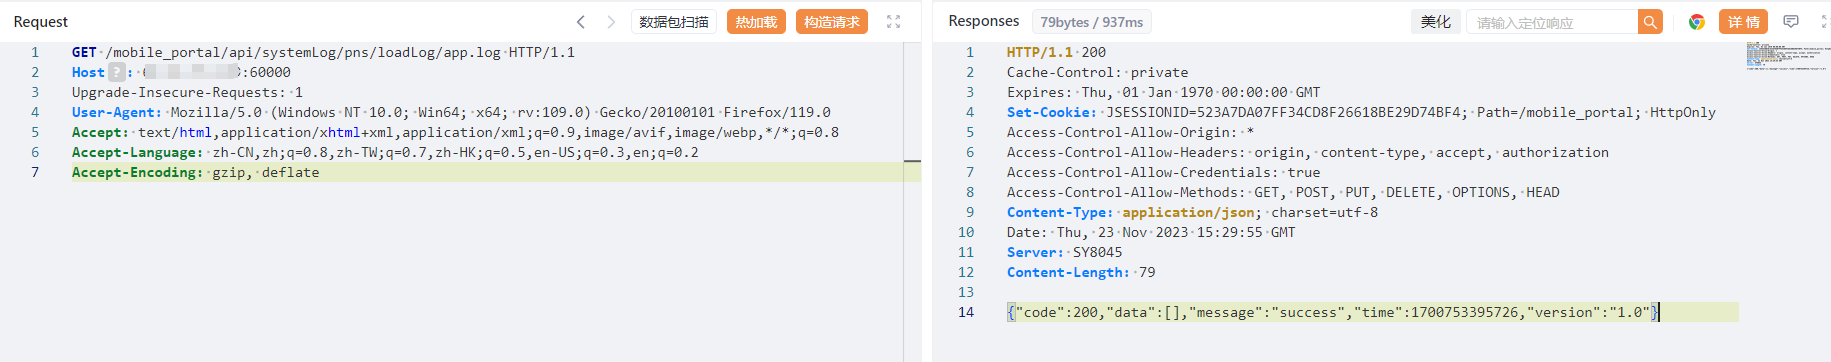The height and width of the screenshot is (362, 1831).
Task: Open the 详情 details button
Action: pos(1743,22)
